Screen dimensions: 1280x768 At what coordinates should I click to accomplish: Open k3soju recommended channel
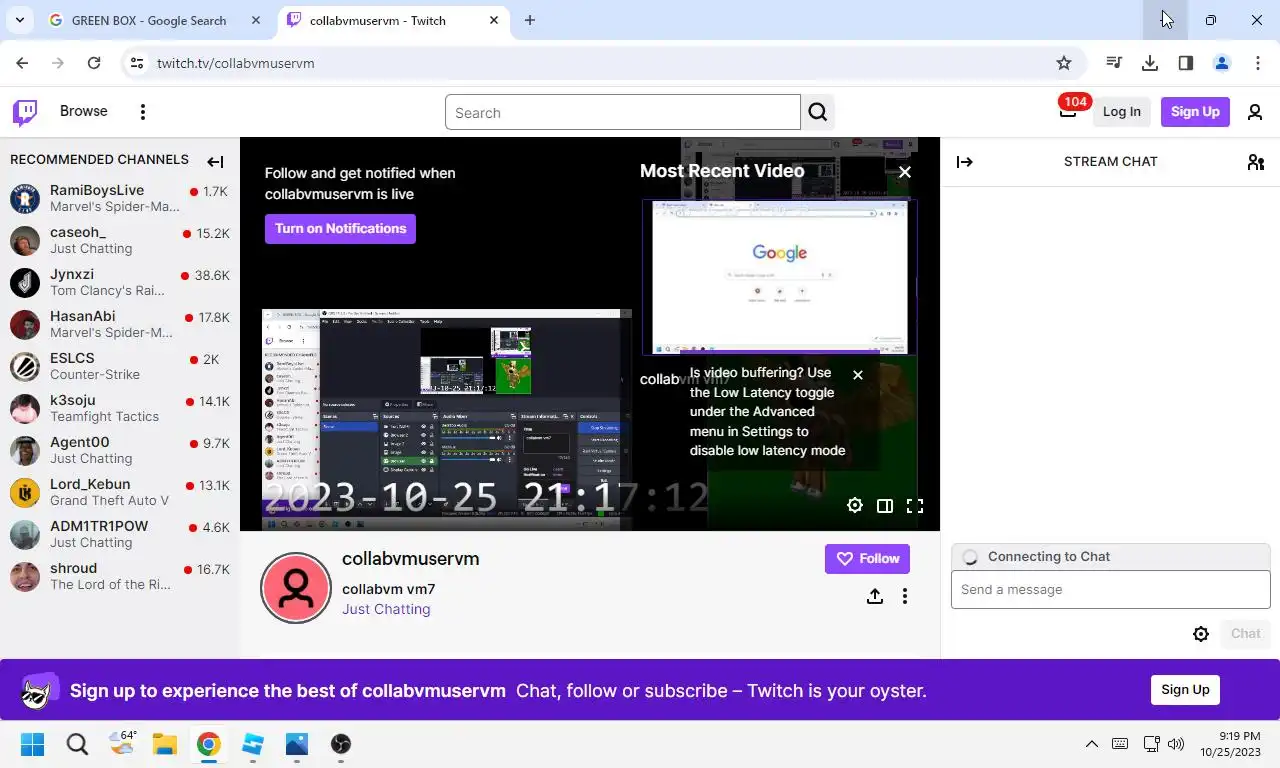(x=120, y=408)
